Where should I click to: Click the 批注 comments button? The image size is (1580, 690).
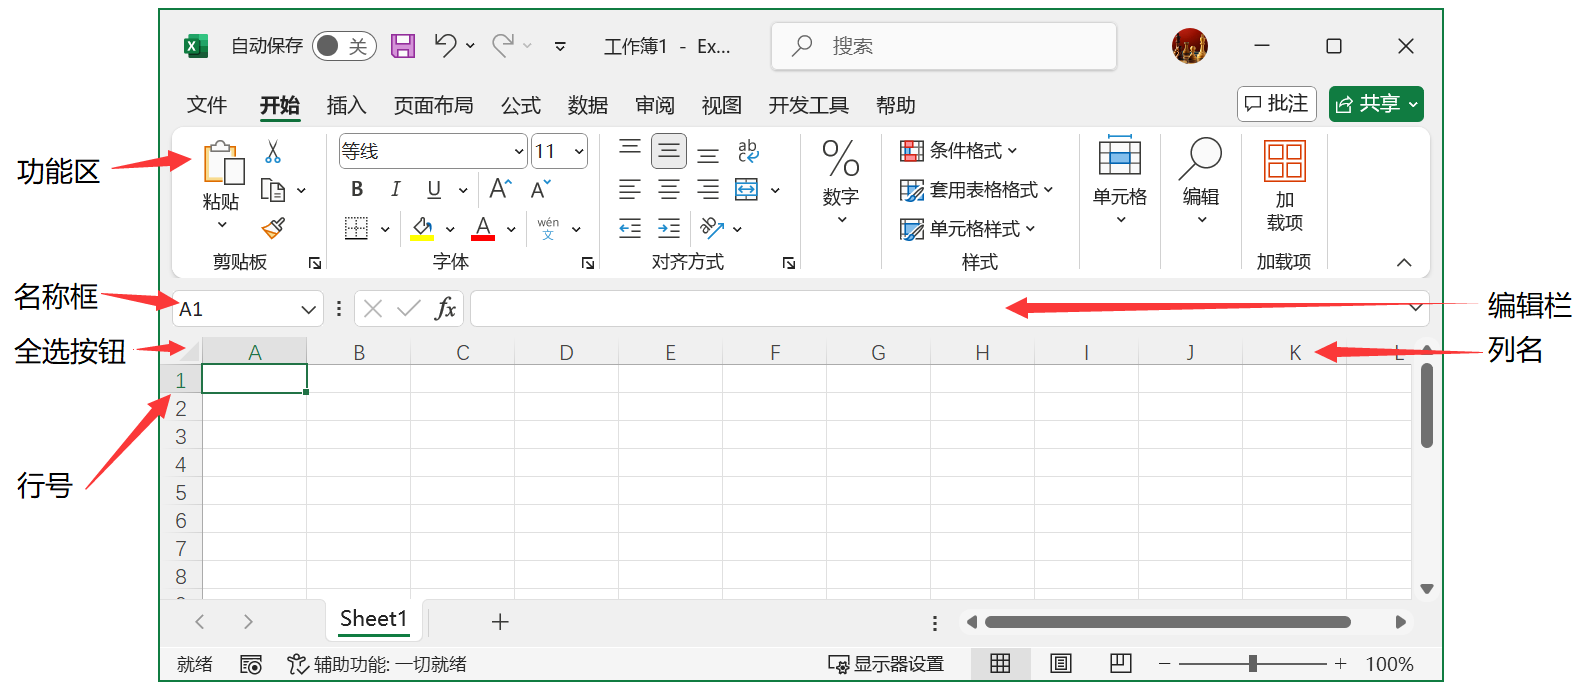(1276, 104)
